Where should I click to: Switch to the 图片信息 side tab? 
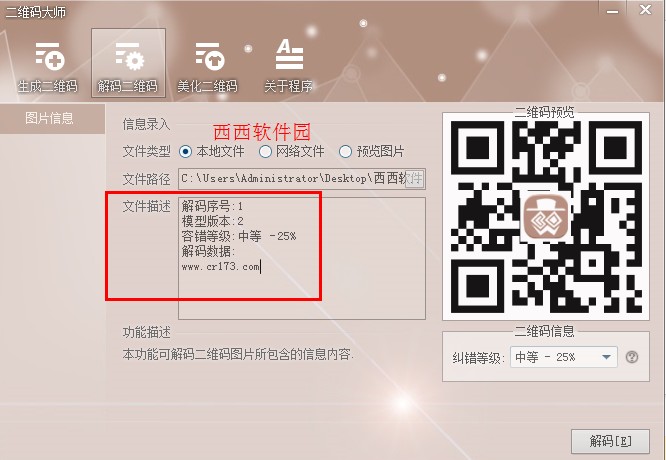(x=49, y=119)
